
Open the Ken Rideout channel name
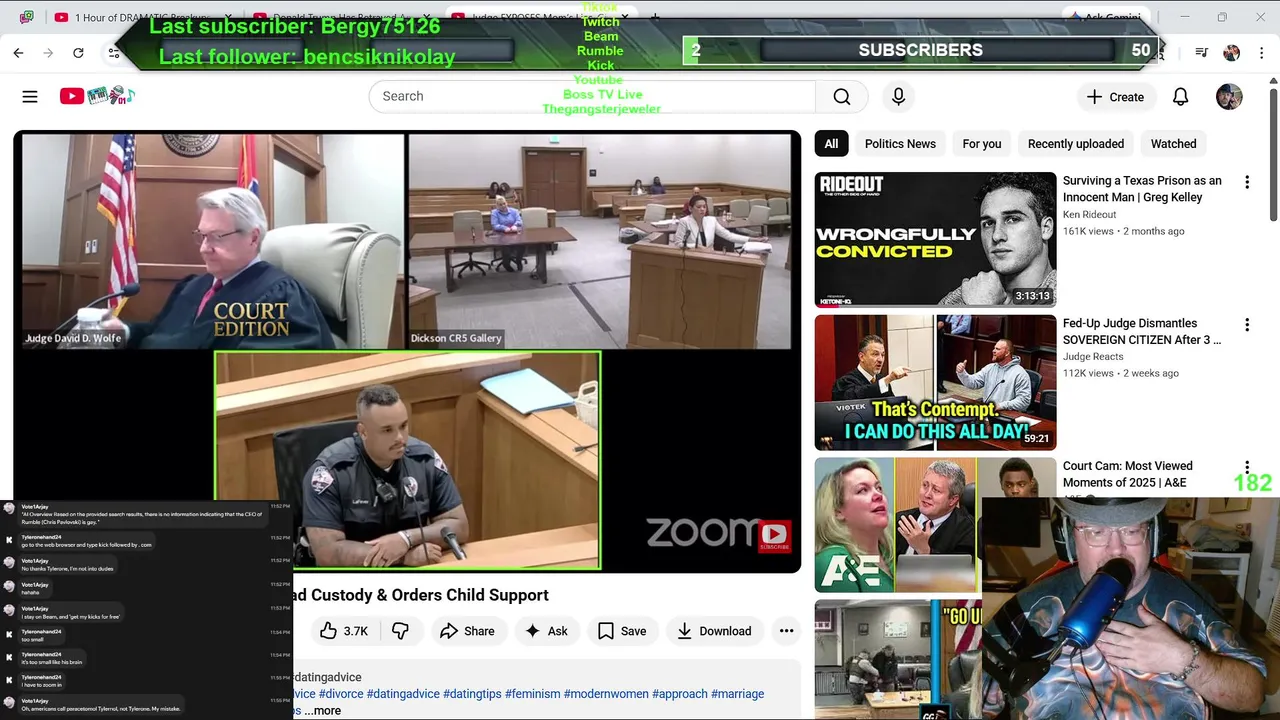[1089, 215]
